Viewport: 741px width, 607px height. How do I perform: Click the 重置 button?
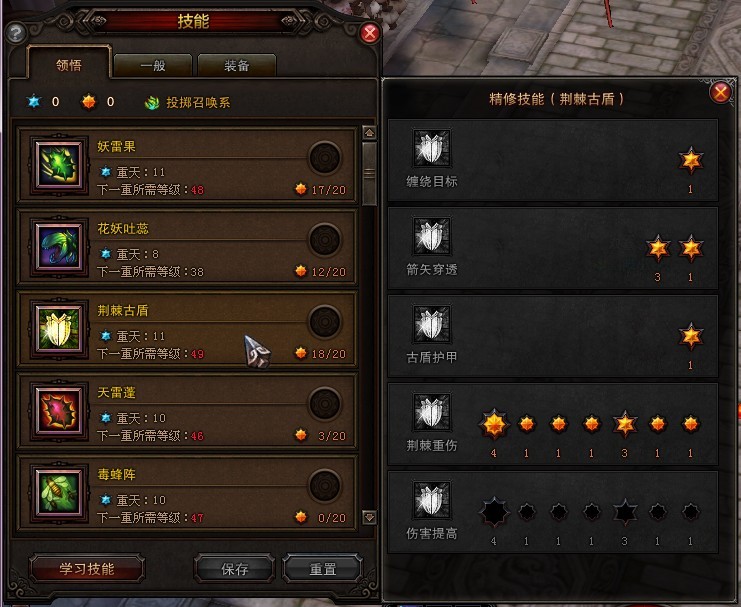click(x=323, y=569)
